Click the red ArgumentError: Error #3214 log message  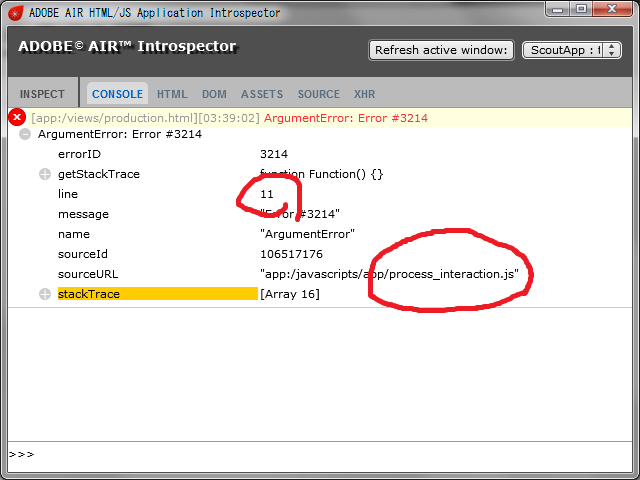(346, 118)
